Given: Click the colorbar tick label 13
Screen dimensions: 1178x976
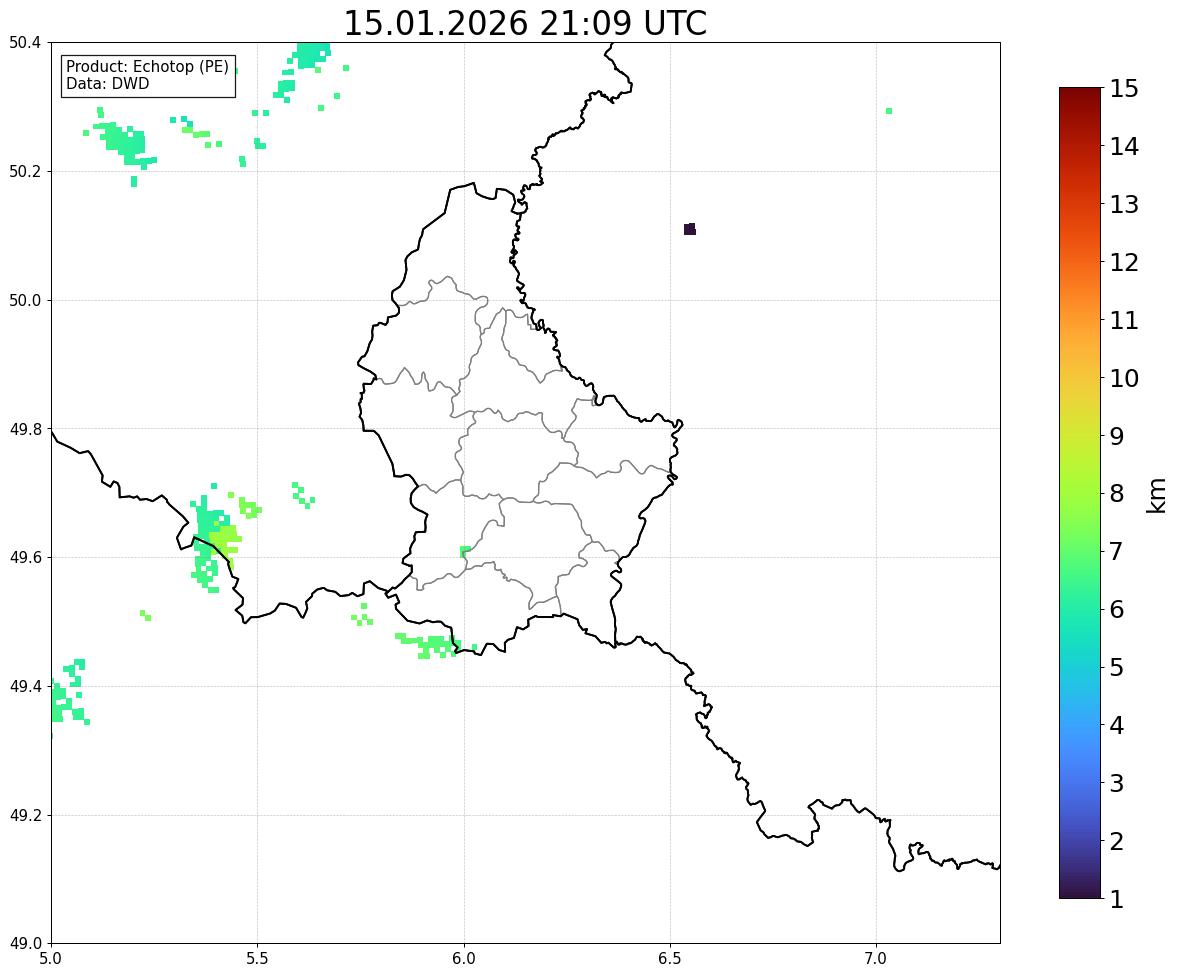Looking at the screenshot, I should pyautogui.click(x=1124, y=204).
